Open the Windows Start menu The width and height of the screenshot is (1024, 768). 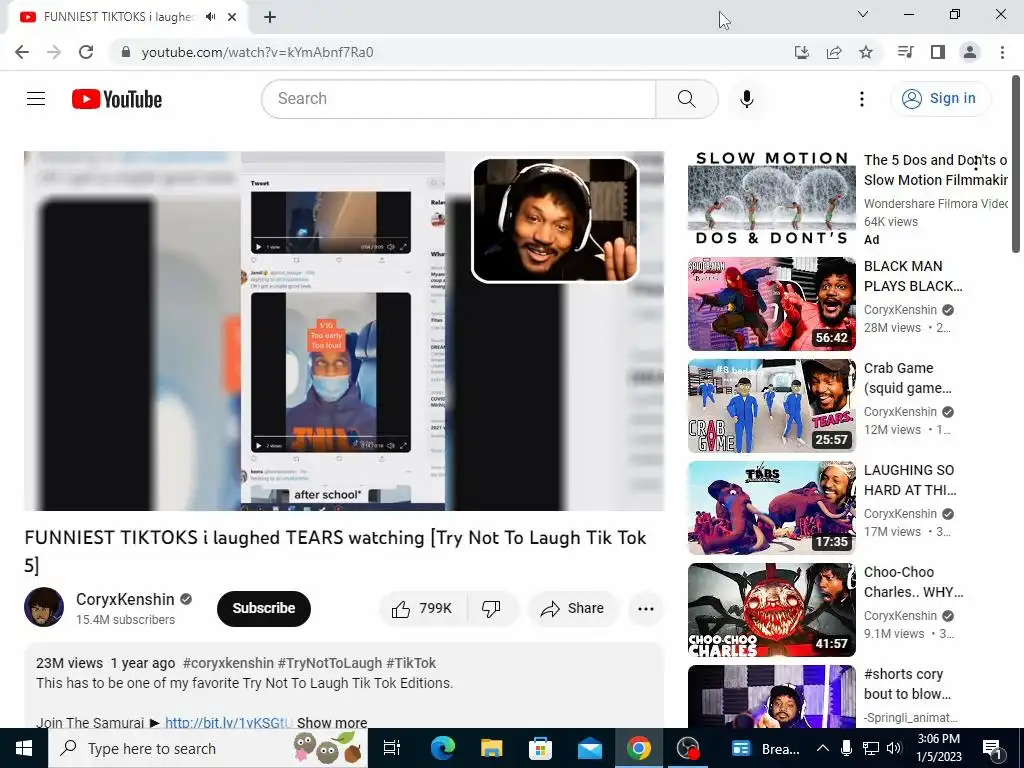coord(24,748)
